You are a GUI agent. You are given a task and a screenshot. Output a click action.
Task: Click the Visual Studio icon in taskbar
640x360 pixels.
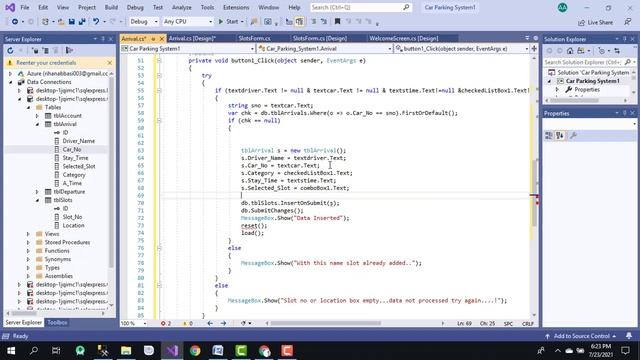172,351
